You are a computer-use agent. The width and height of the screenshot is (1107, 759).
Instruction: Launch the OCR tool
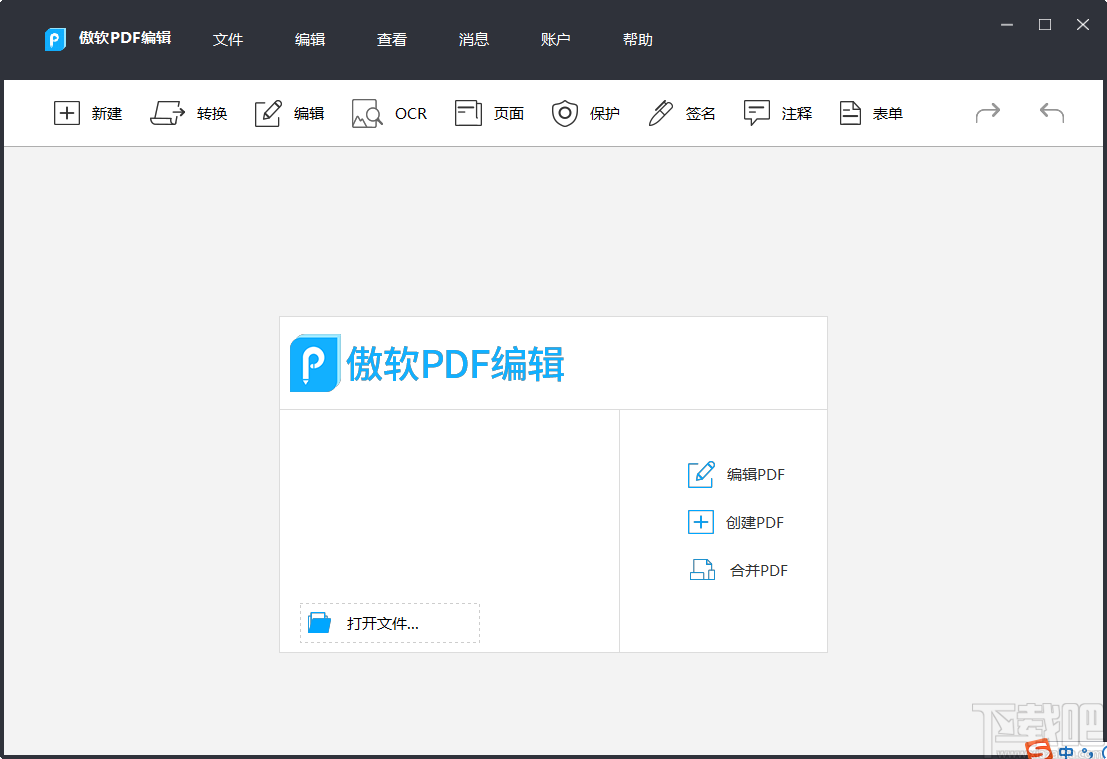389,113
